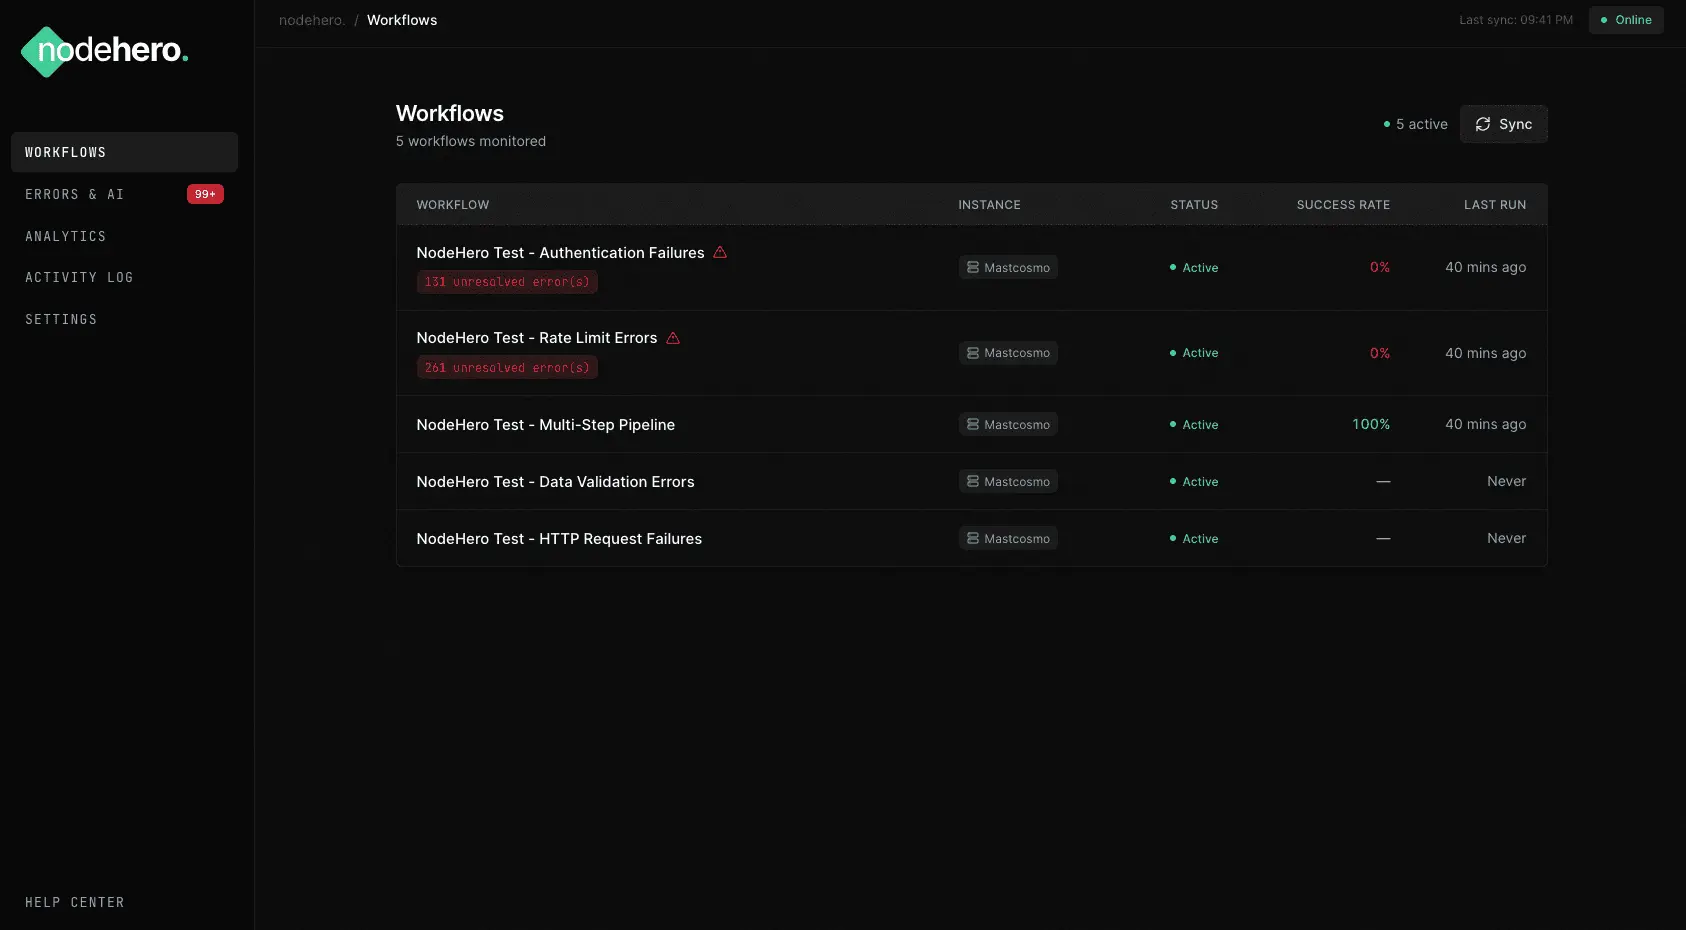Click Mastcosmo label in HTTP Request Failures row

1017,539
